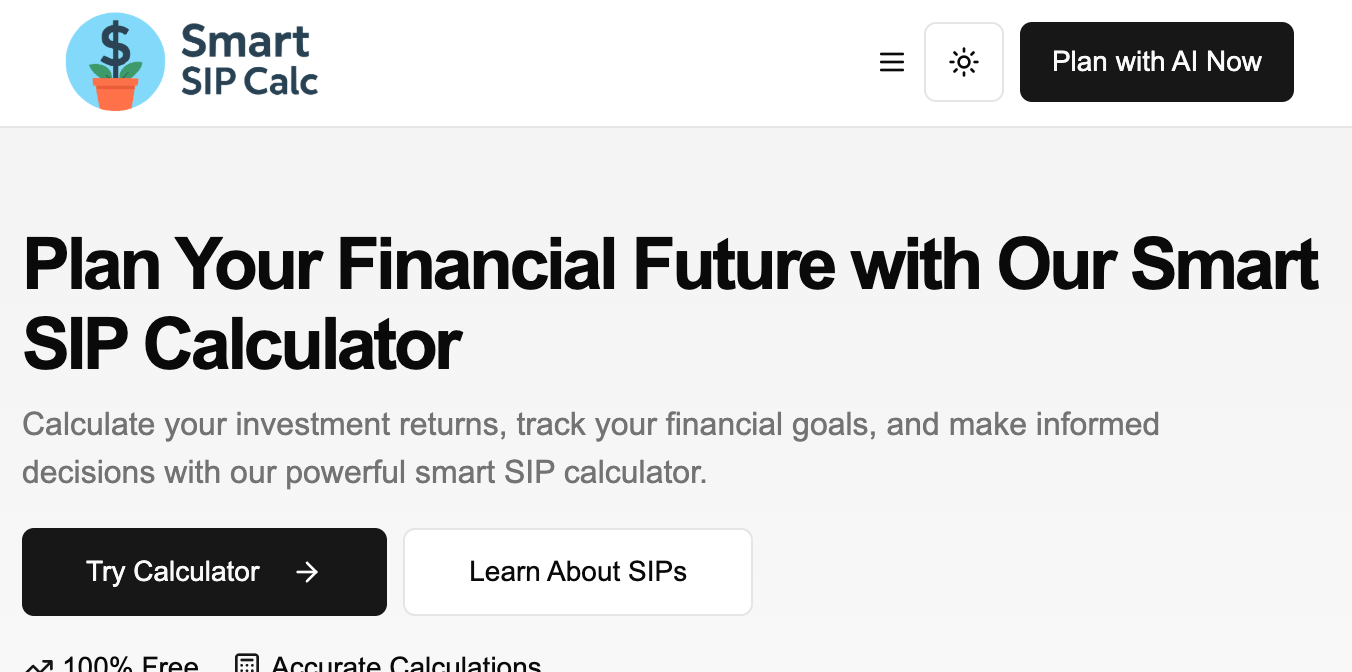Click the calculator icon beside Accurate Calculations

pos(246,665)
